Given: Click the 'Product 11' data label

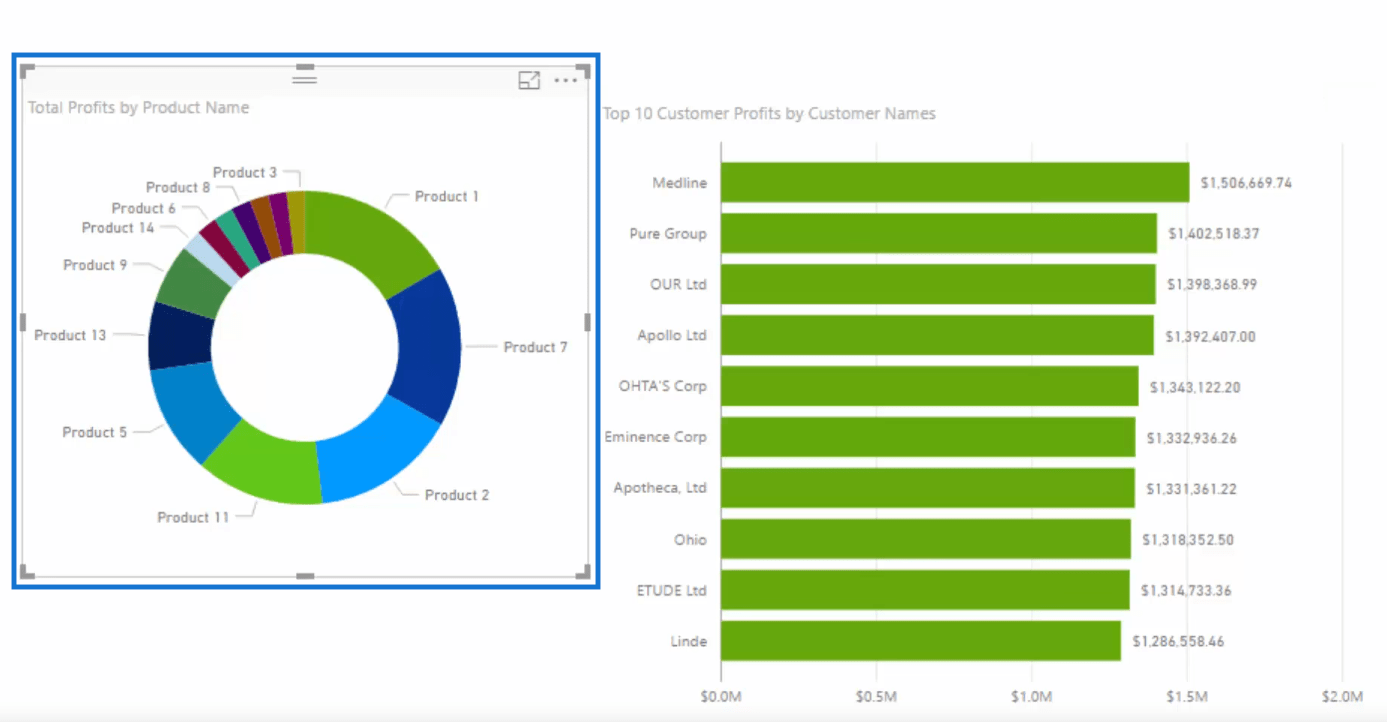Looking at the screenshot, I should (193, 517).
